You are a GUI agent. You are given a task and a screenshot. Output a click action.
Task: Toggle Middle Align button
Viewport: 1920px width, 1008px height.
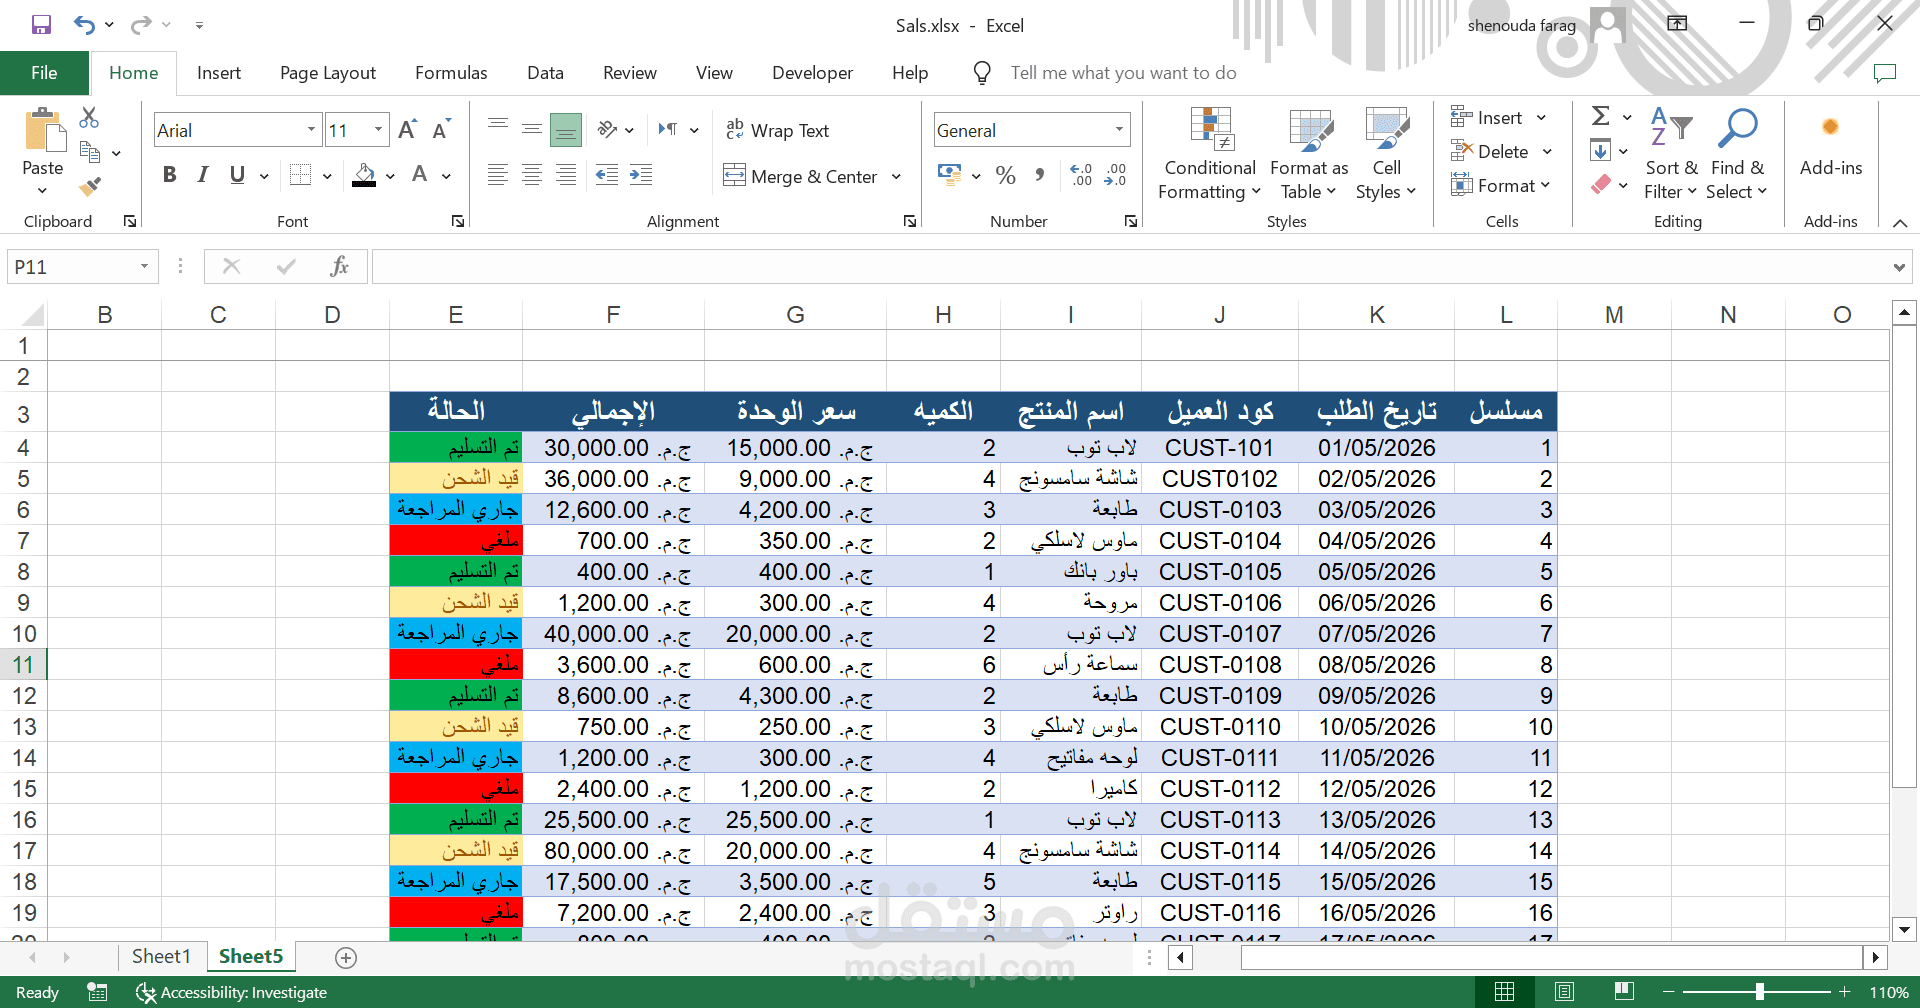coord(532,128)
